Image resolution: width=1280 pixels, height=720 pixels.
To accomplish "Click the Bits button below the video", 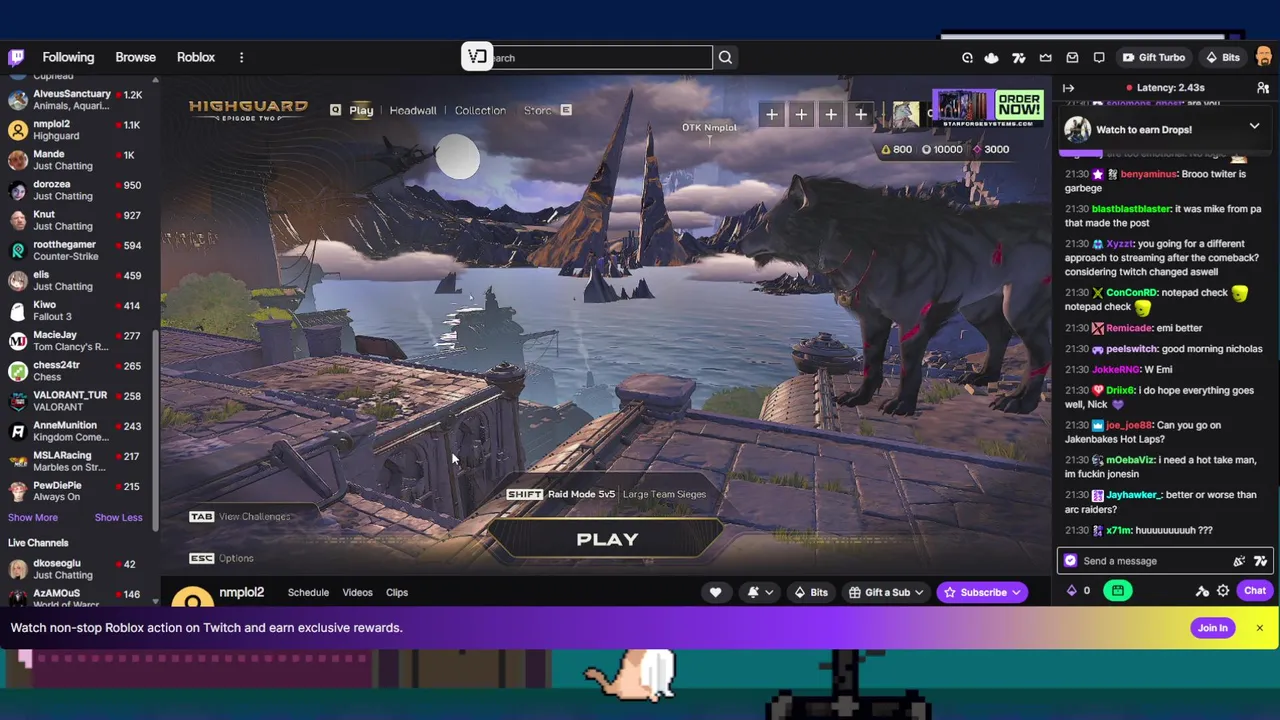I will (810, 592).
